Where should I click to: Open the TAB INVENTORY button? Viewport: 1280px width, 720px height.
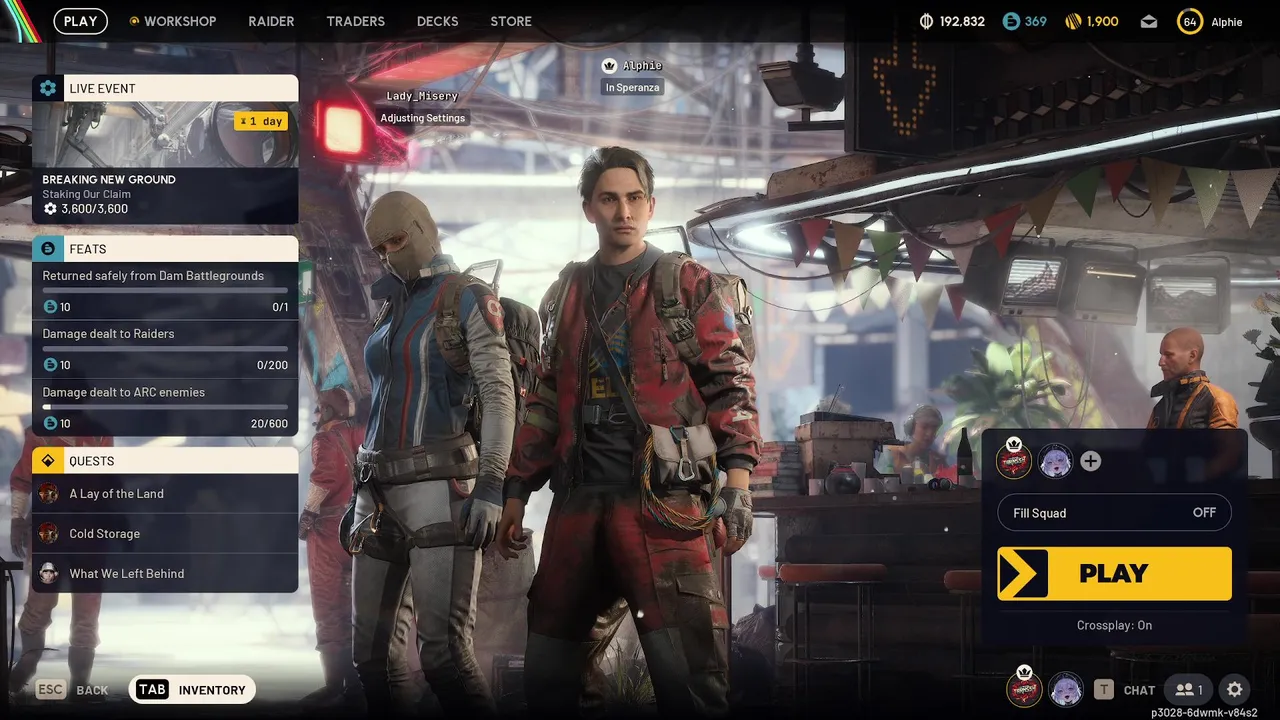pyautogui.click(x=192, y=689)
